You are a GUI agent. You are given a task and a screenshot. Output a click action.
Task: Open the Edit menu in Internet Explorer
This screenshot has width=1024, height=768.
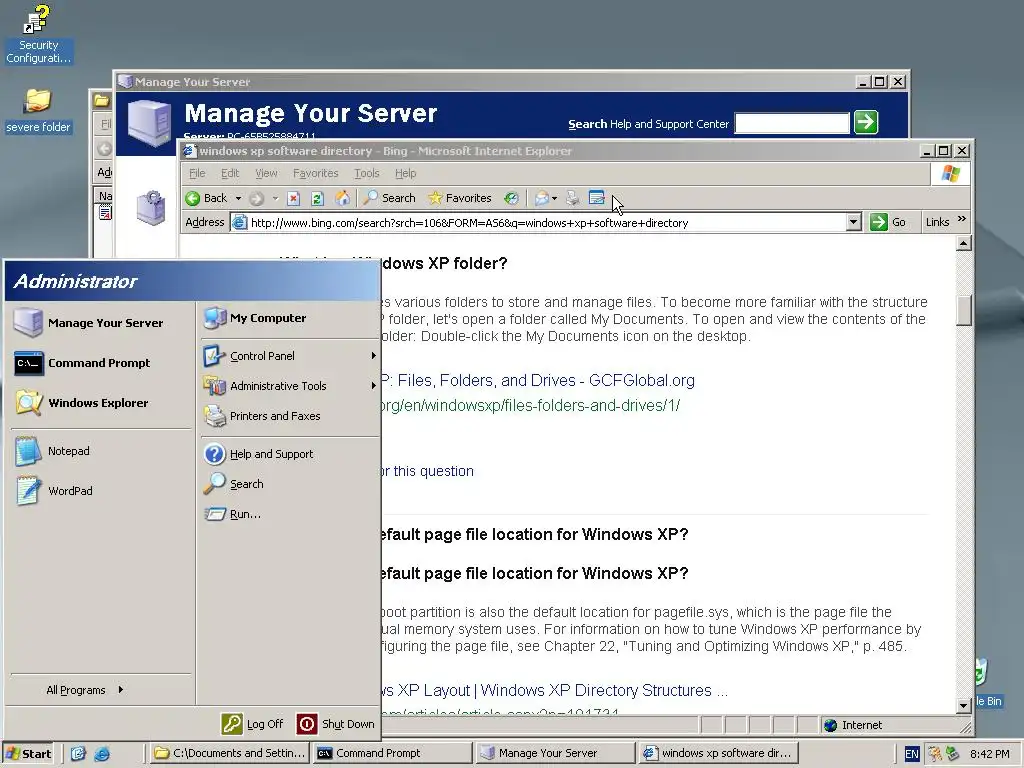pyautogui.click(x=230, y=173)
